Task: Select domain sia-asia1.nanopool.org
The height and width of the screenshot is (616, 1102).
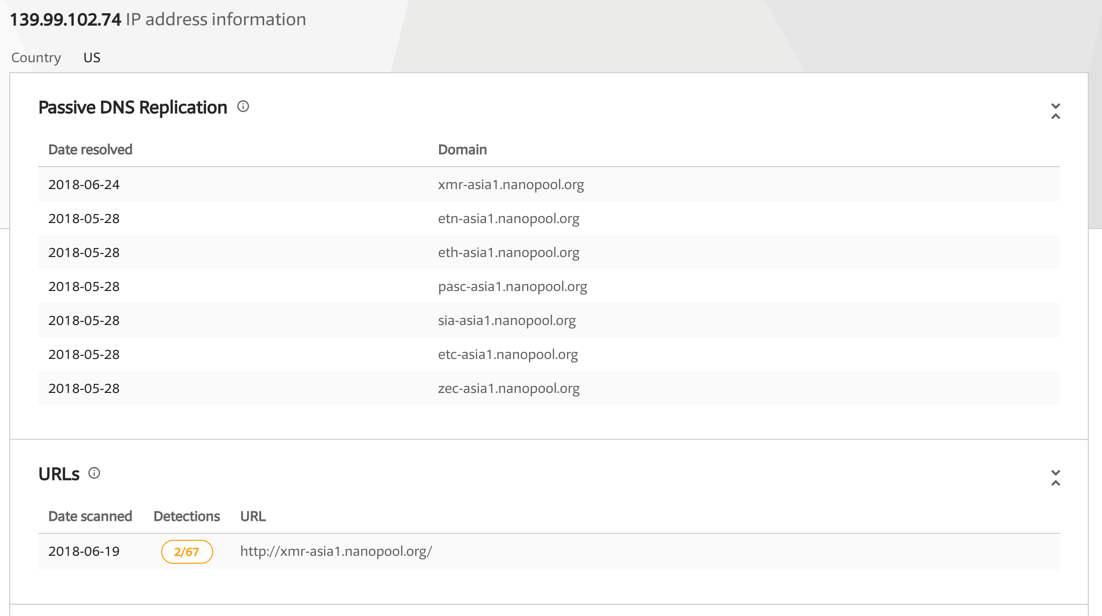Action: (x=507, y=321)
